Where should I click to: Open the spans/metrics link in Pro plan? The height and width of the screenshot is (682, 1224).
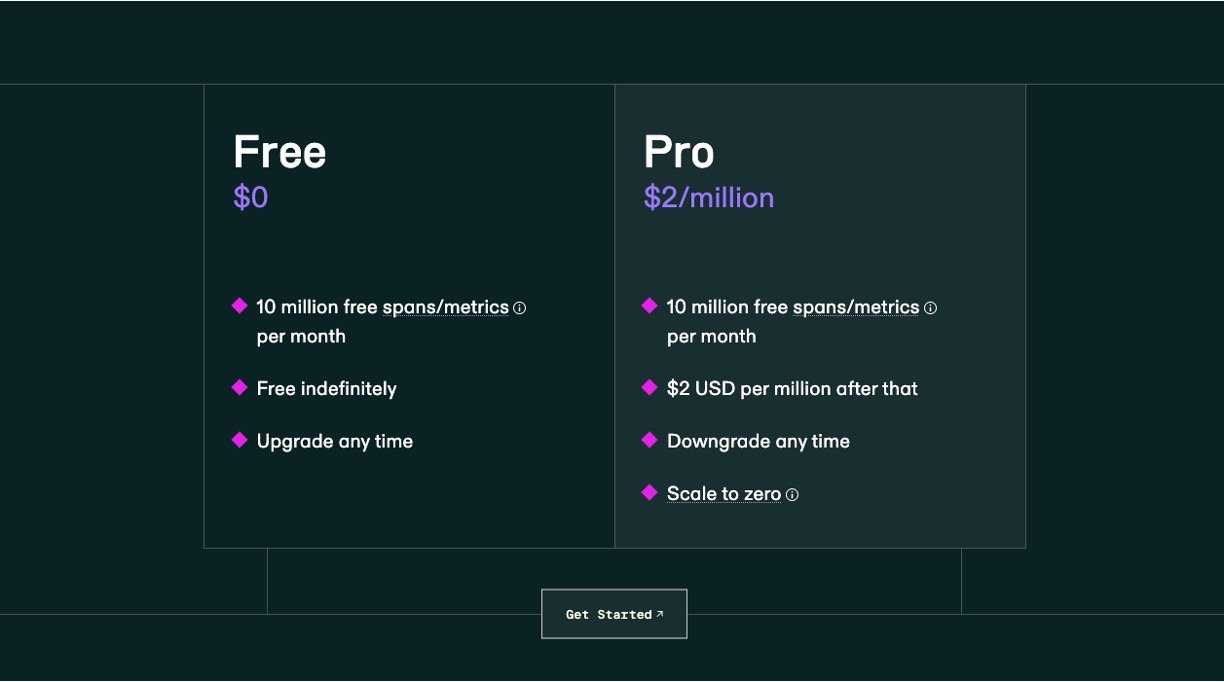[x=856, y=307]
